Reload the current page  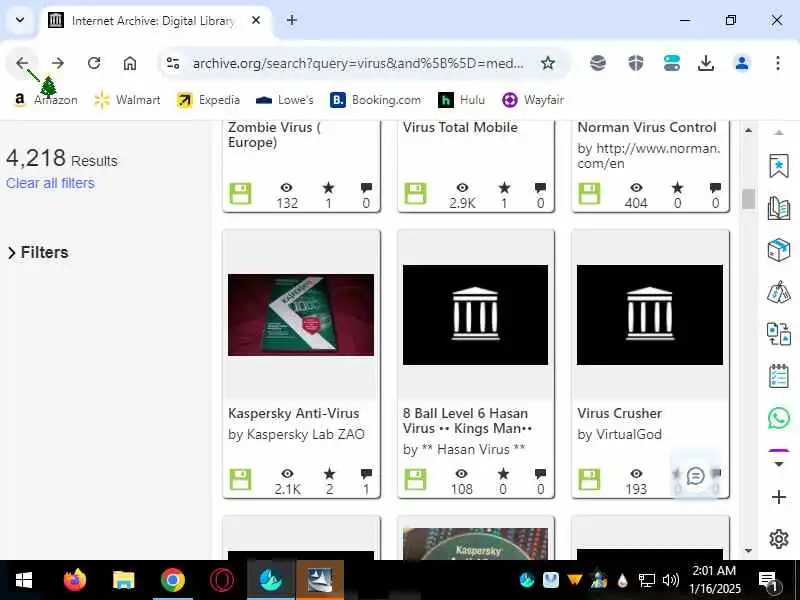[x=94, y=63]
